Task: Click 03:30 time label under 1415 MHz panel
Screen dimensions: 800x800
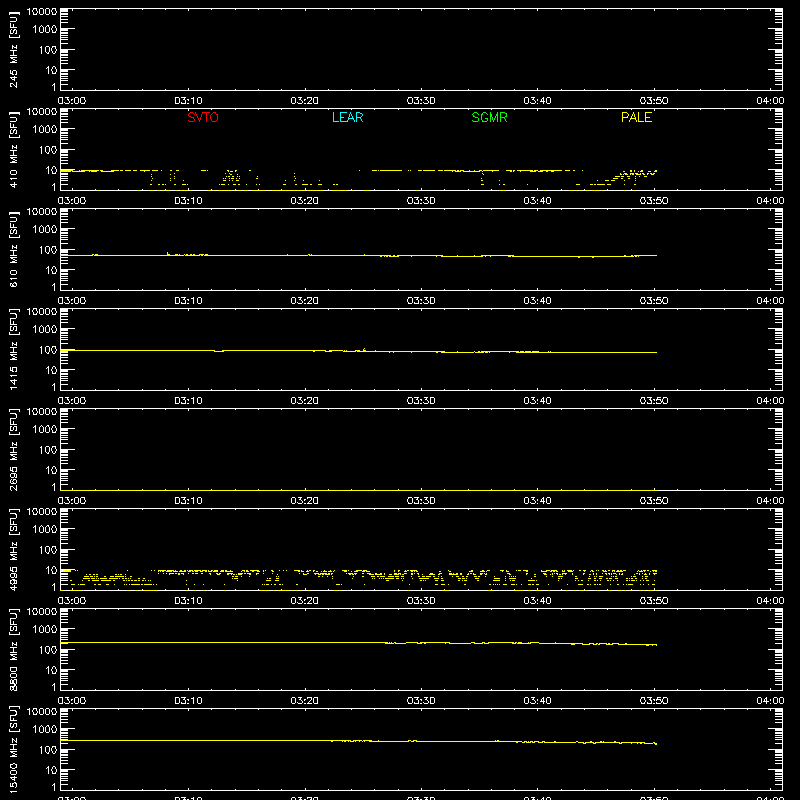Action: (x=421, y=401)
